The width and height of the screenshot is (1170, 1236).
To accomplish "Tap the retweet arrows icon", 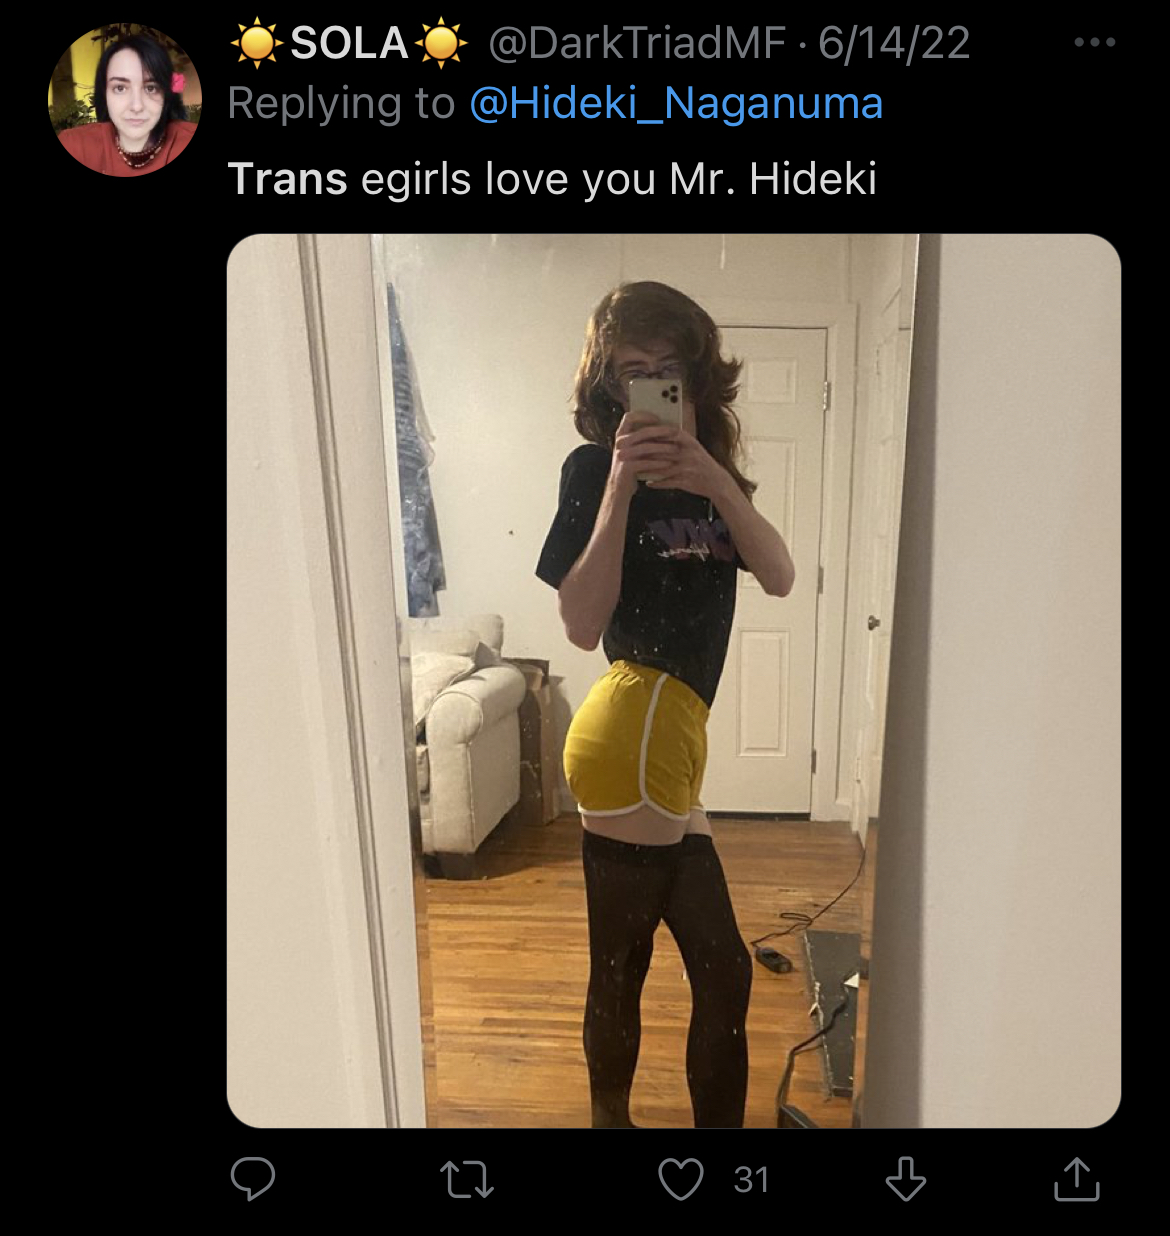I will pos(467,1180).
